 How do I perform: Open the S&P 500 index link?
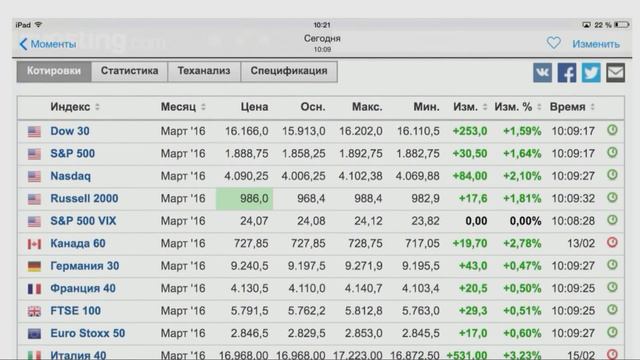tap(73, 153)
